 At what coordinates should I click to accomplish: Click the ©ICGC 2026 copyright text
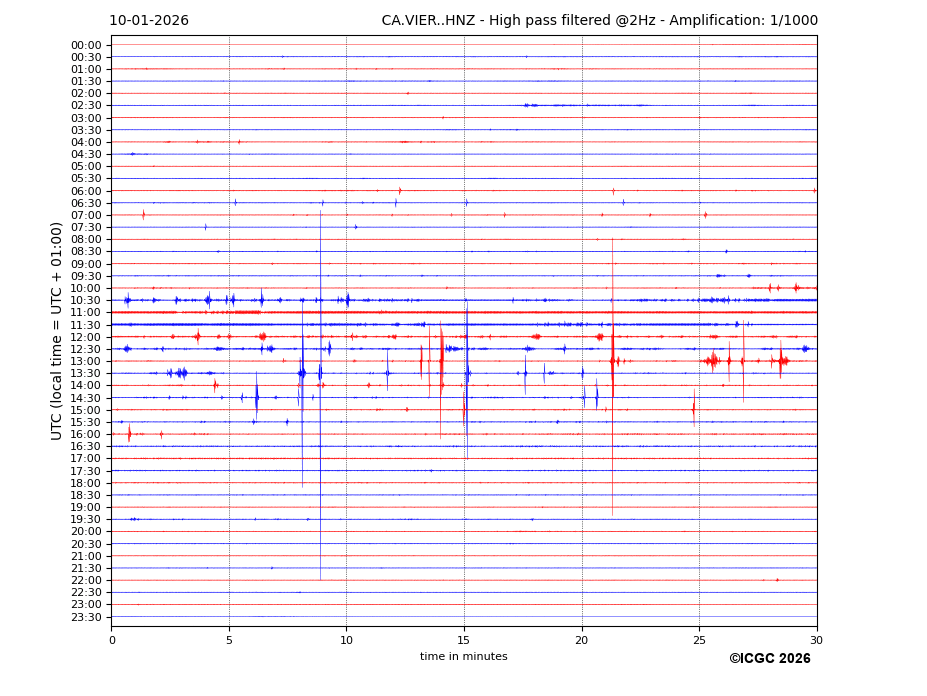click(769, 659)
